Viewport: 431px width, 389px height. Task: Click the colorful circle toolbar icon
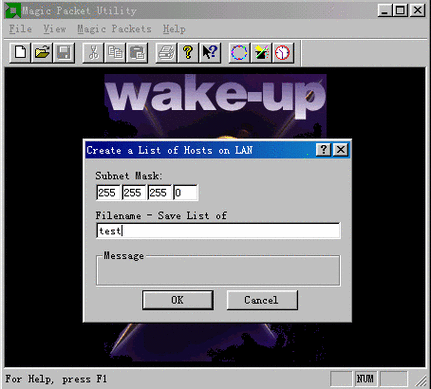coord(239,53)
